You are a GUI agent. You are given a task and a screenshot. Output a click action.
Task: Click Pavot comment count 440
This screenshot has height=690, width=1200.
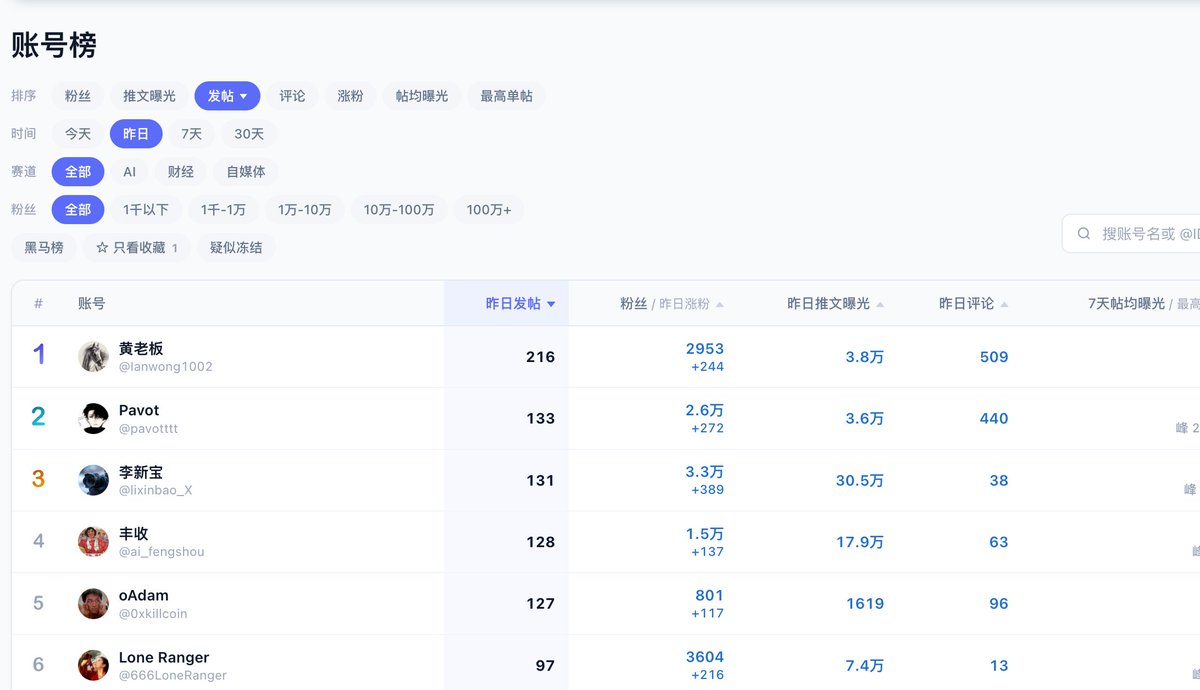point(994,419)
